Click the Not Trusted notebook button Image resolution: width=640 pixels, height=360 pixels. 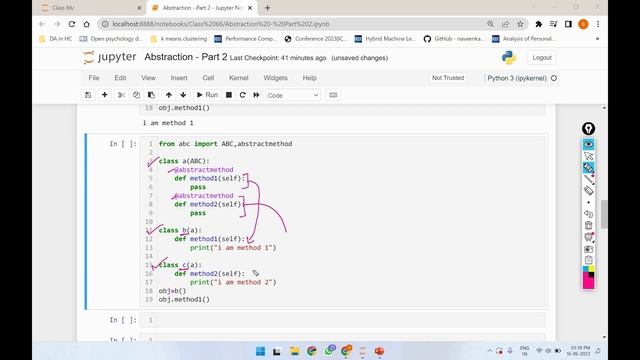point(448,78)
